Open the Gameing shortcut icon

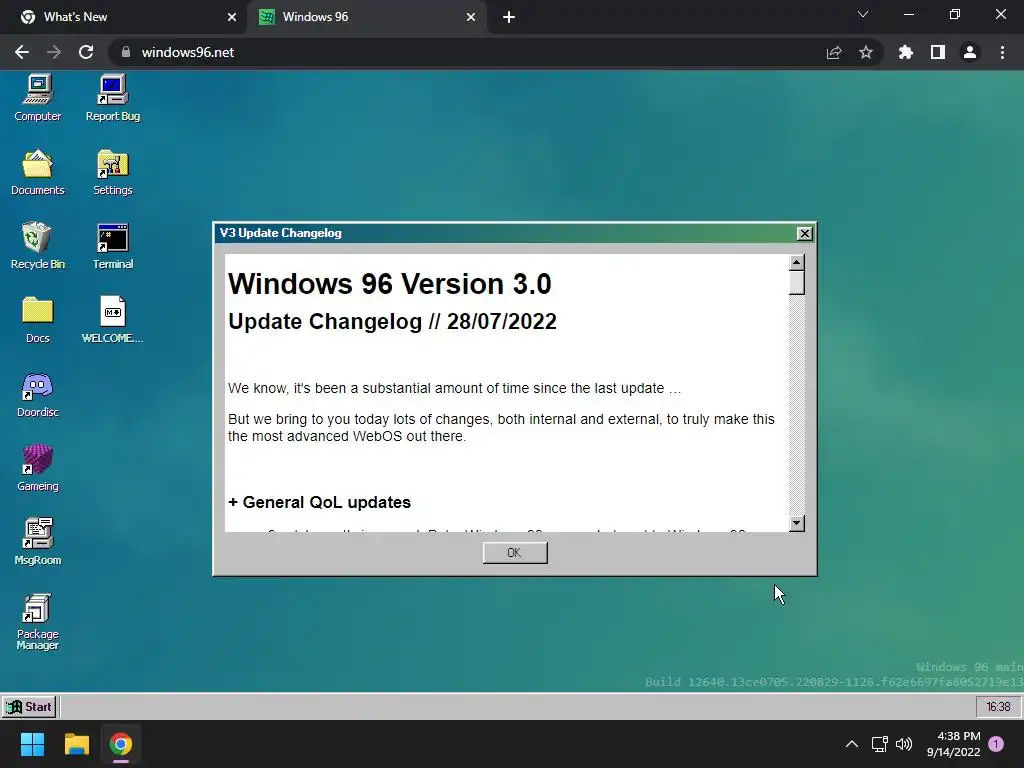pyautogui.click(x=37, y=468)
